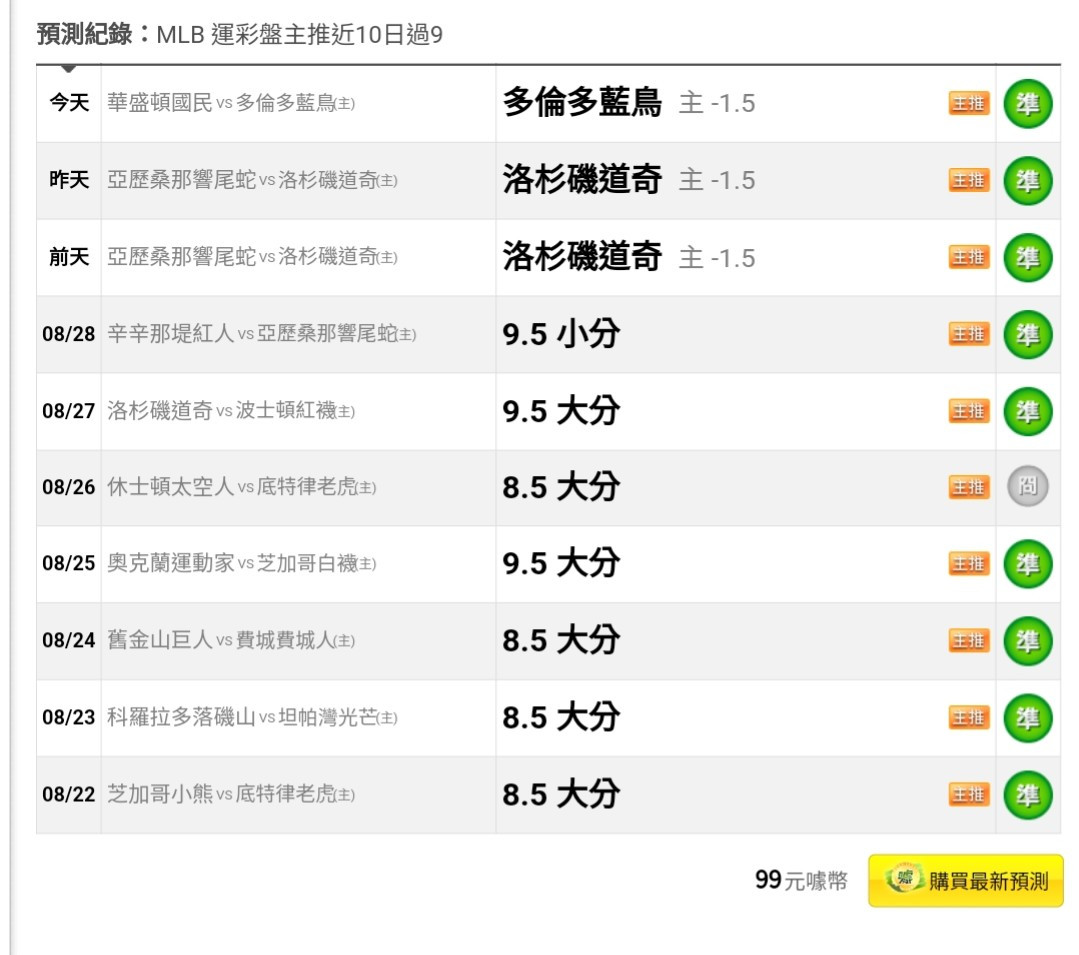Click the gray result icon in the 08/26 row

[x=1027, y=486]
